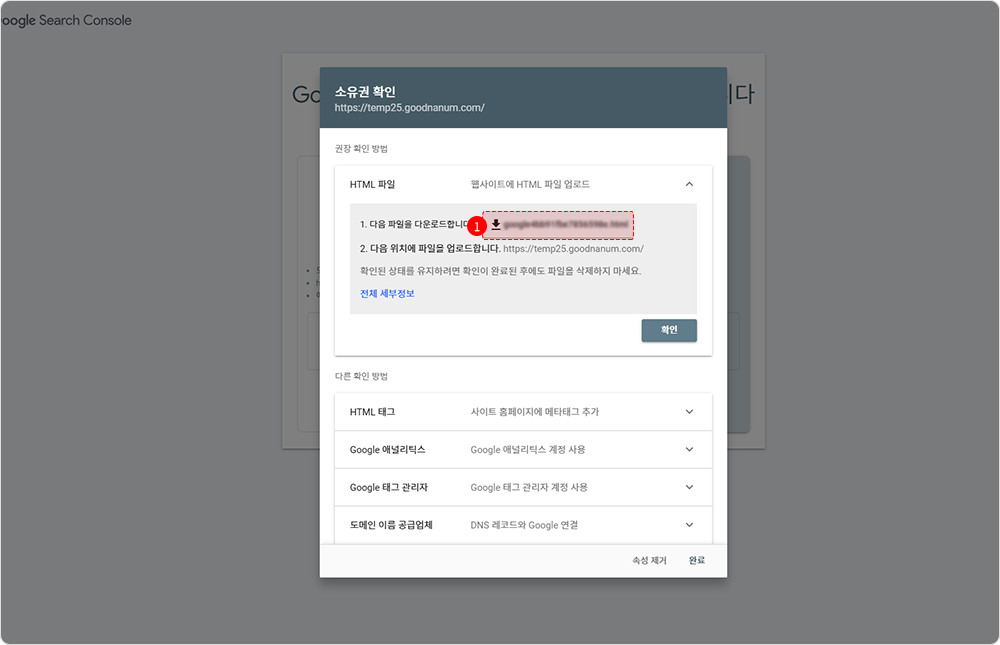The height and width of the screenshot is (645, 1000).
Task: Select the 도메인 이름 공급업체 method label
Action: point(391,524)
